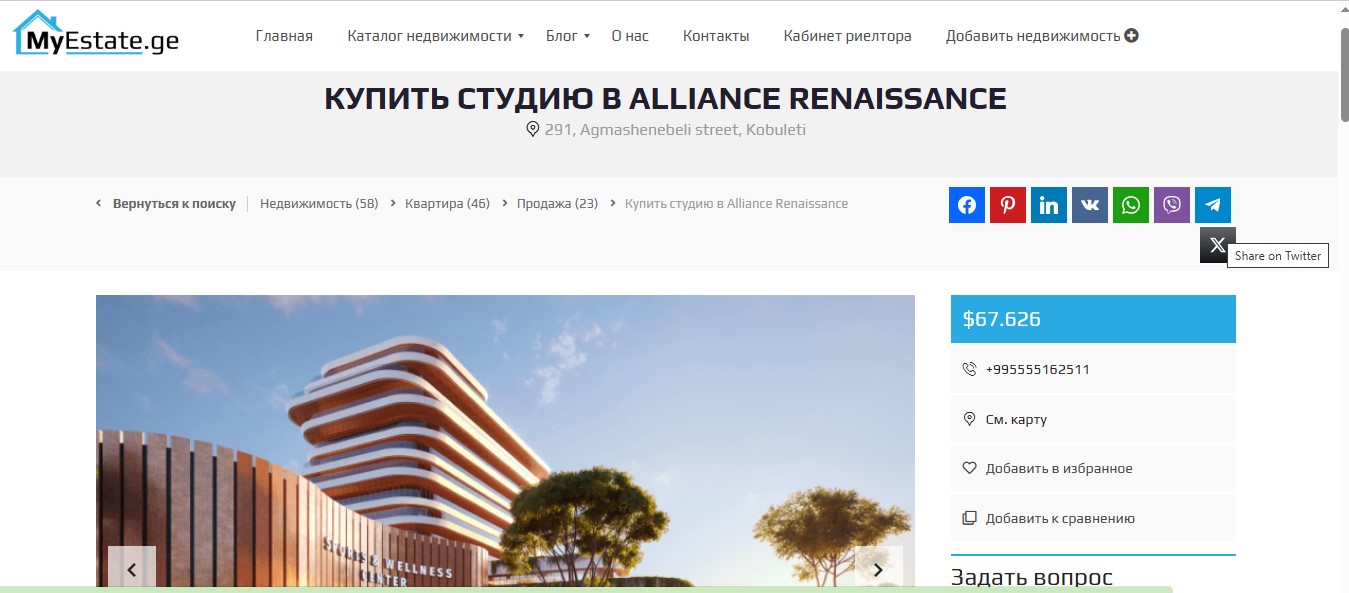The image size is (1349, 593).
Task: Open the Блог menu item
Action: [561, 36]
